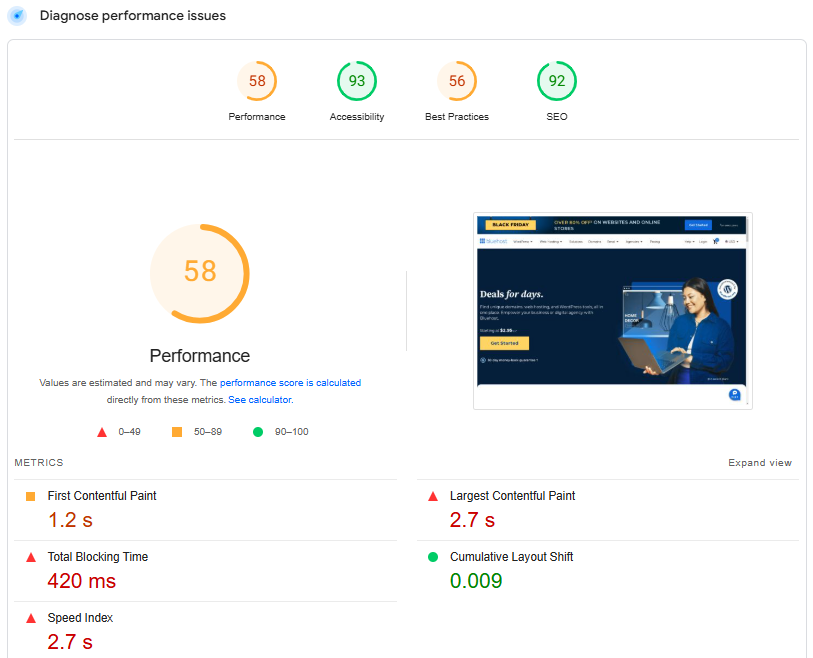Image resolution: width=813 pixels, height=658 pixels.
Task: Click the red triangle 0–49 legend icon
Action: tap(102, 432)
